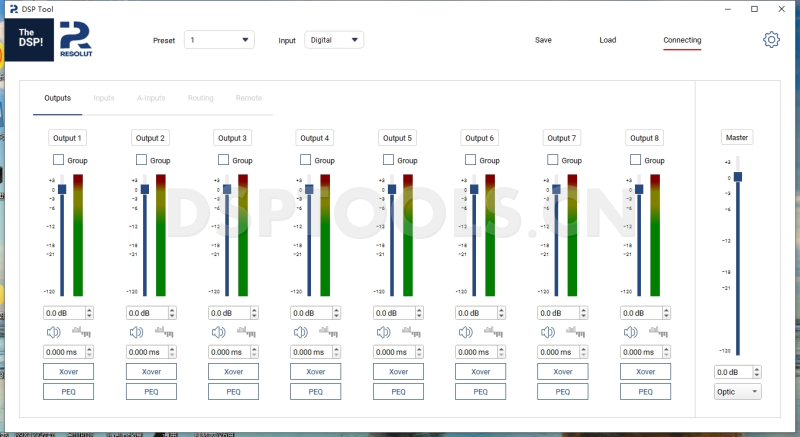Screen dimensions: 800x437
Task: Open the Optic dropdown under Master
Action: point(737,391)
